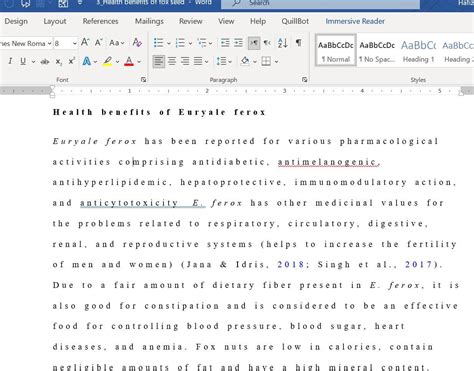Viewport: 474px width, 371px height.
Task: Open the QuillBot tab
Action: coord(295,21)
